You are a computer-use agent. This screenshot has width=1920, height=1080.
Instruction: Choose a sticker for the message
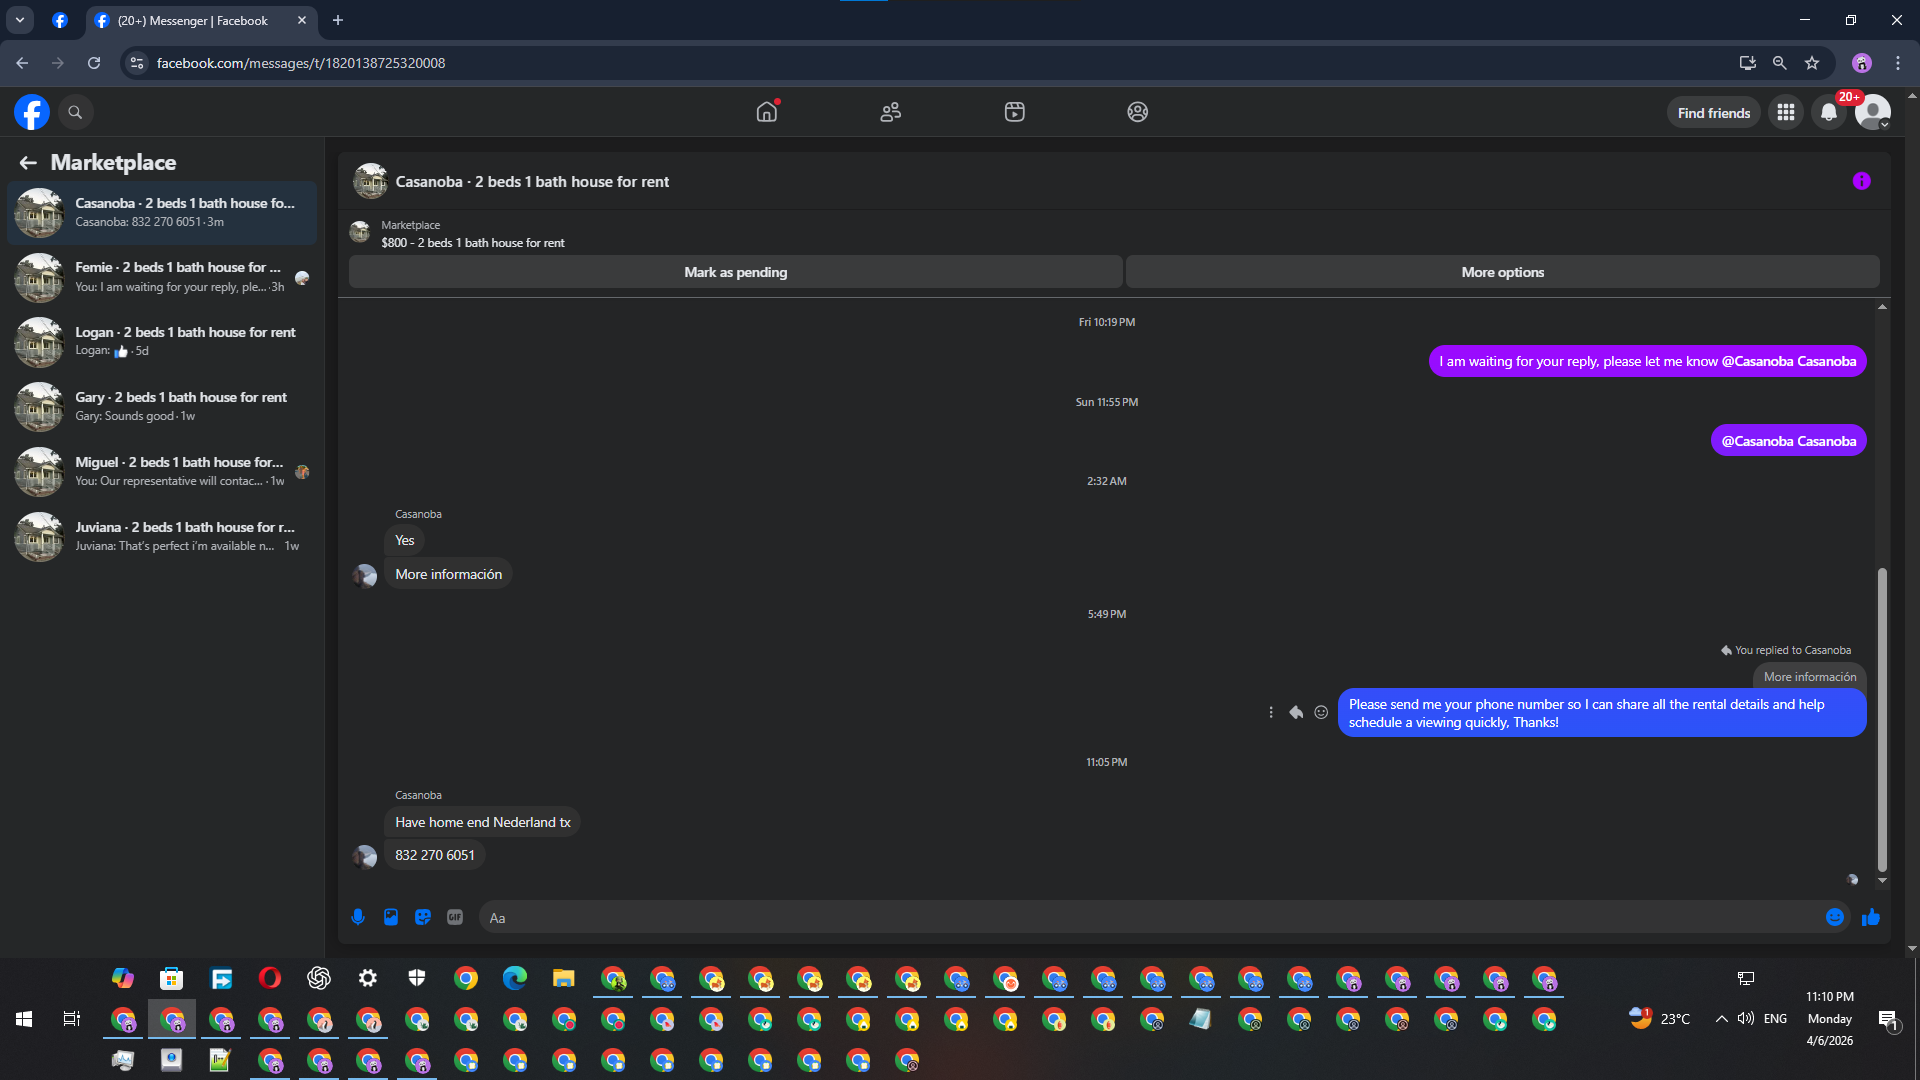click(423, 918)
